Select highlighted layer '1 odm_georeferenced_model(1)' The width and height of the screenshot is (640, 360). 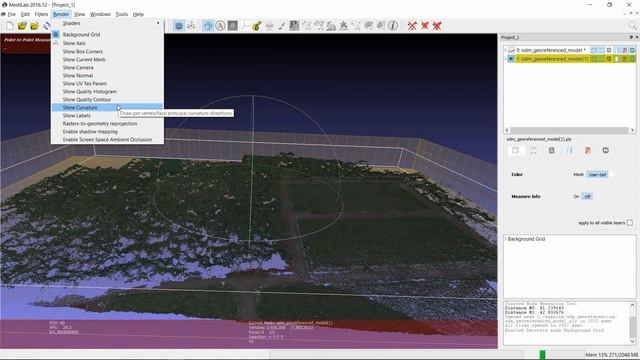(x=552, y=59)
